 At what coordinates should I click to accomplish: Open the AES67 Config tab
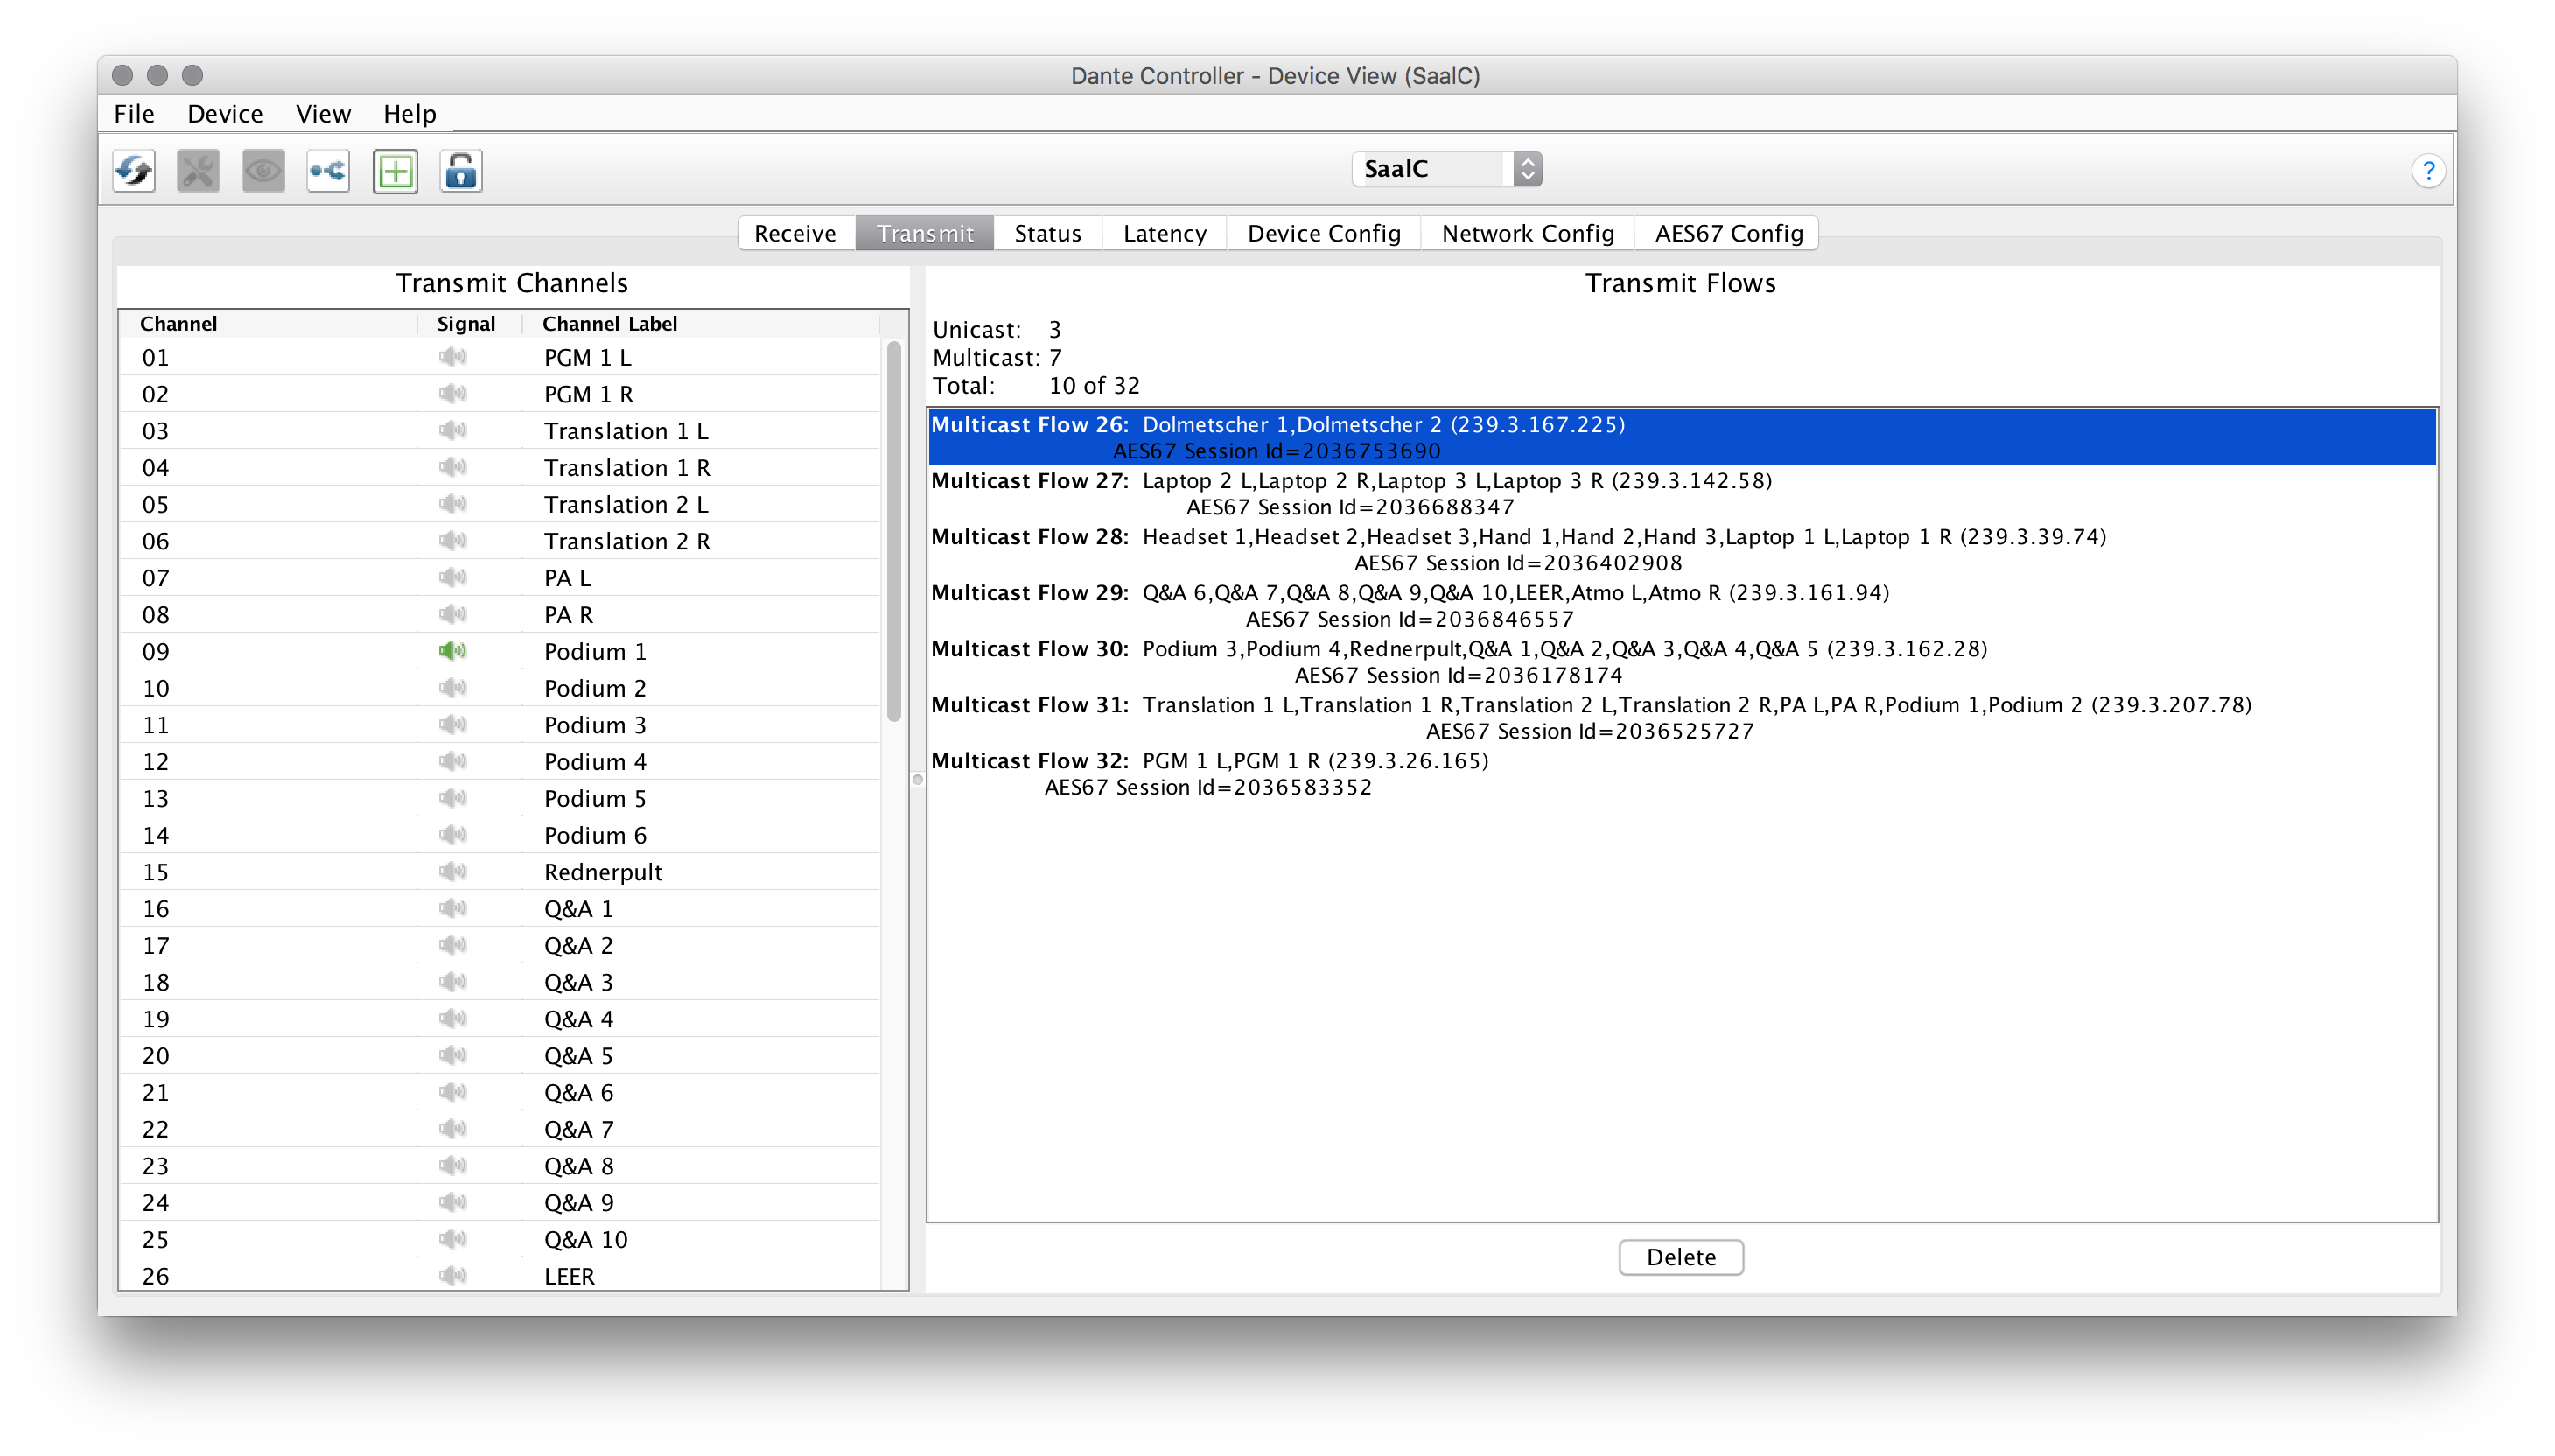tap(1728, 233)
